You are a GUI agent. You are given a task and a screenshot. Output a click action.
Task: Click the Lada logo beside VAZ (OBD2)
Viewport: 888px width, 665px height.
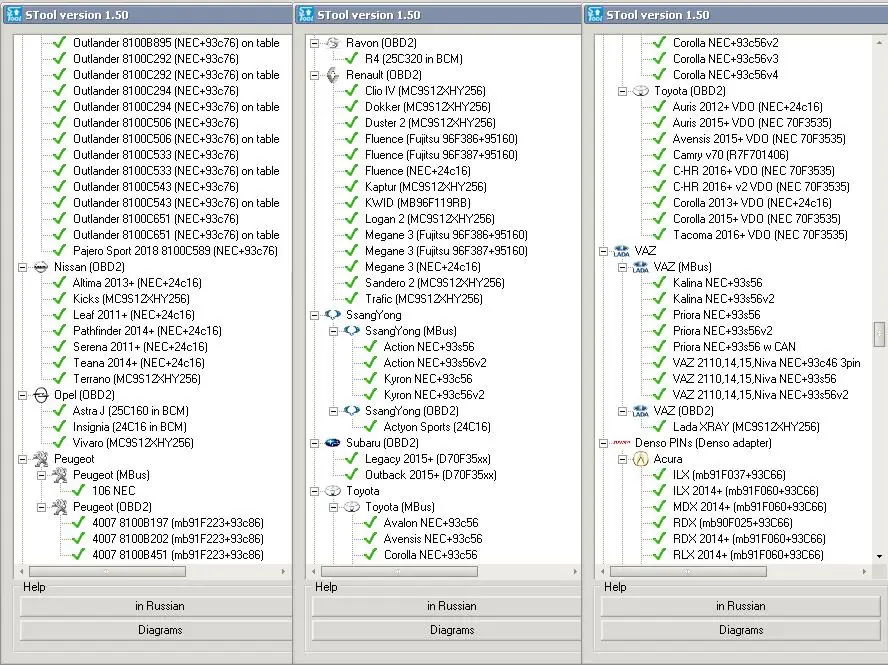pyautogui.click(x=641, y=411)
